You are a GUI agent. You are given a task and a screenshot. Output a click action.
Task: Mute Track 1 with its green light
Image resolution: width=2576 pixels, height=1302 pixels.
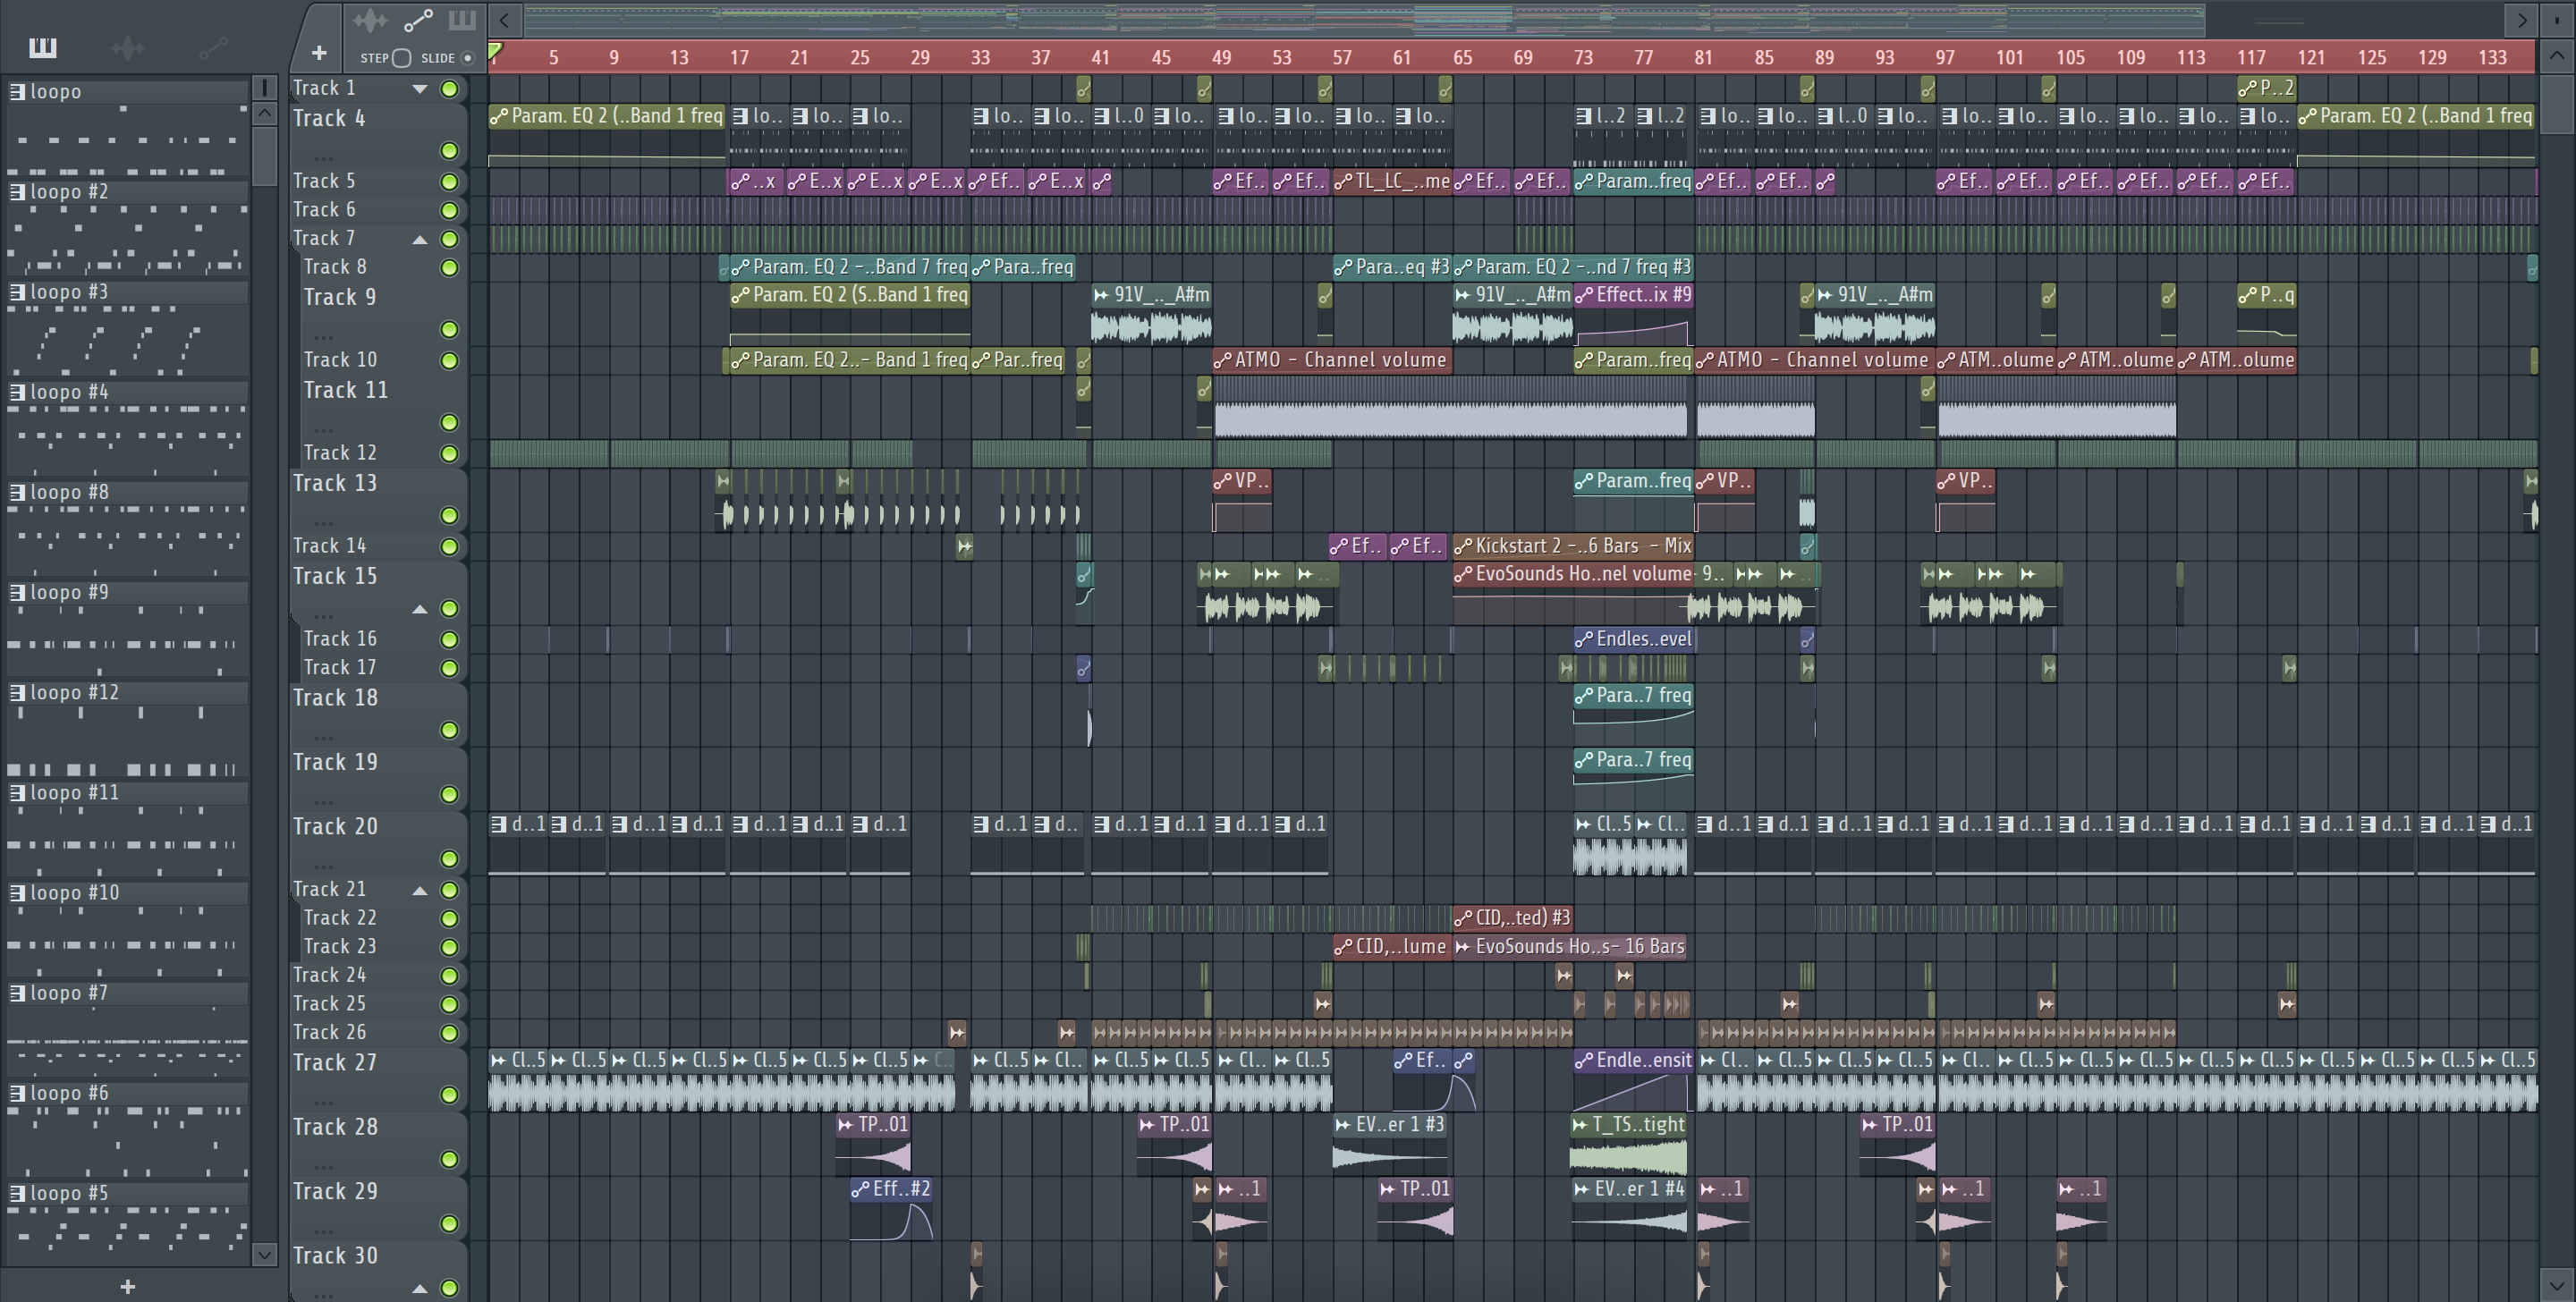point(450,89)
